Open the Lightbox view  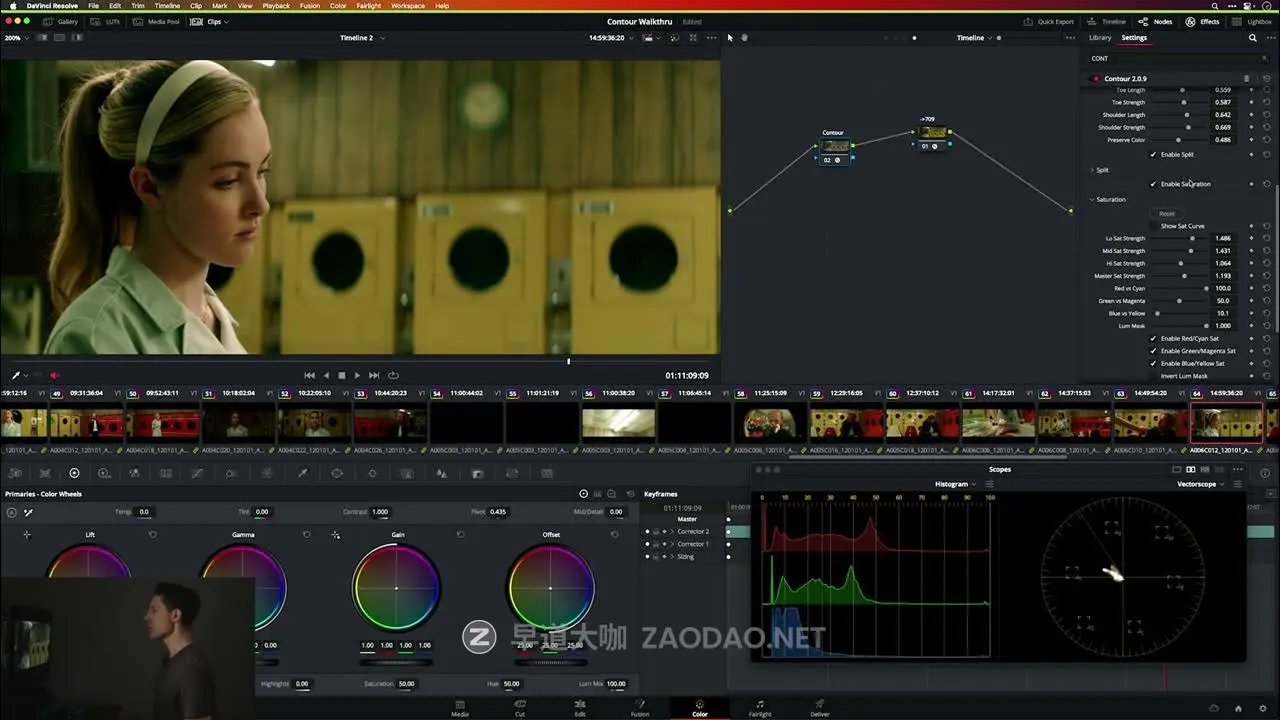click(1253, 21)
